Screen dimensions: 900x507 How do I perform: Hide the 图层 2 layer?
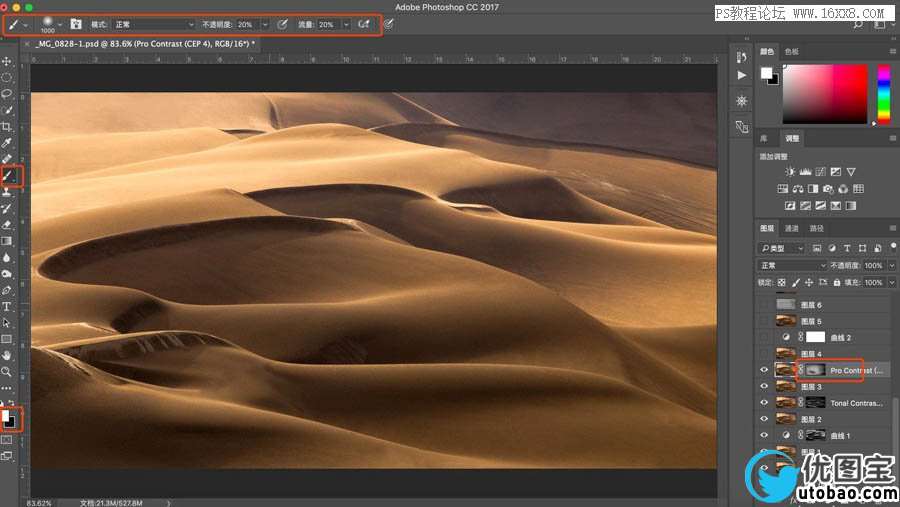click(x=764, y=419)
